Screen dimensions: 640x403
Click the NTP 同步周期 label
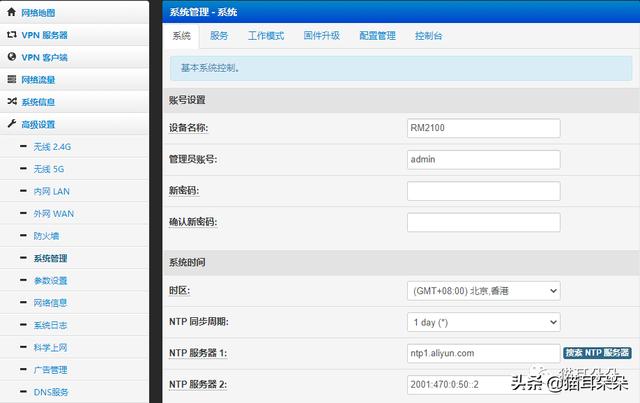199,322
